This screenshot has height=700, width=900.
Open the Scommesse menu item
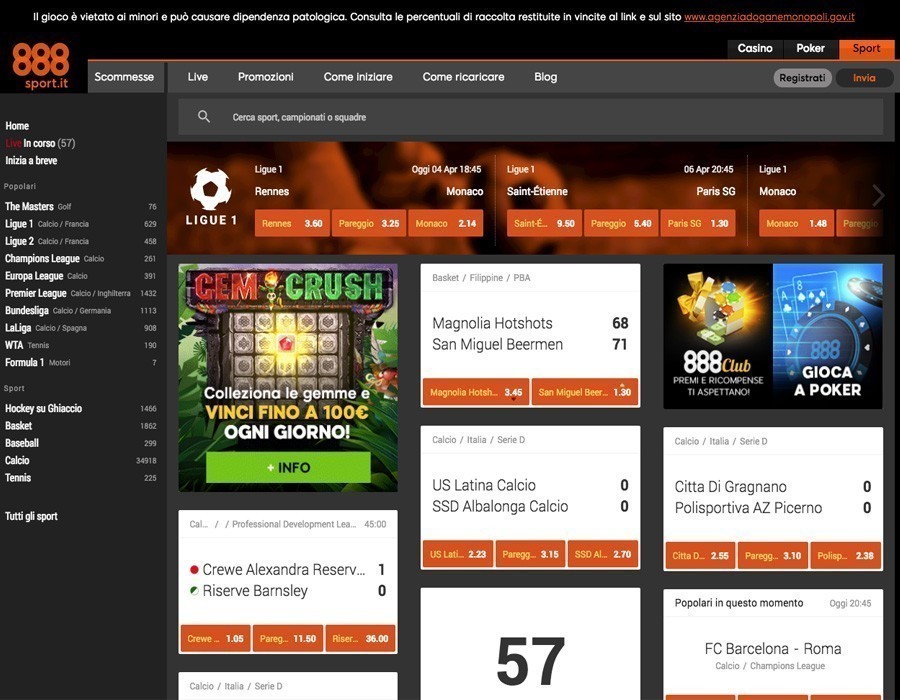[x=124, y=77]
